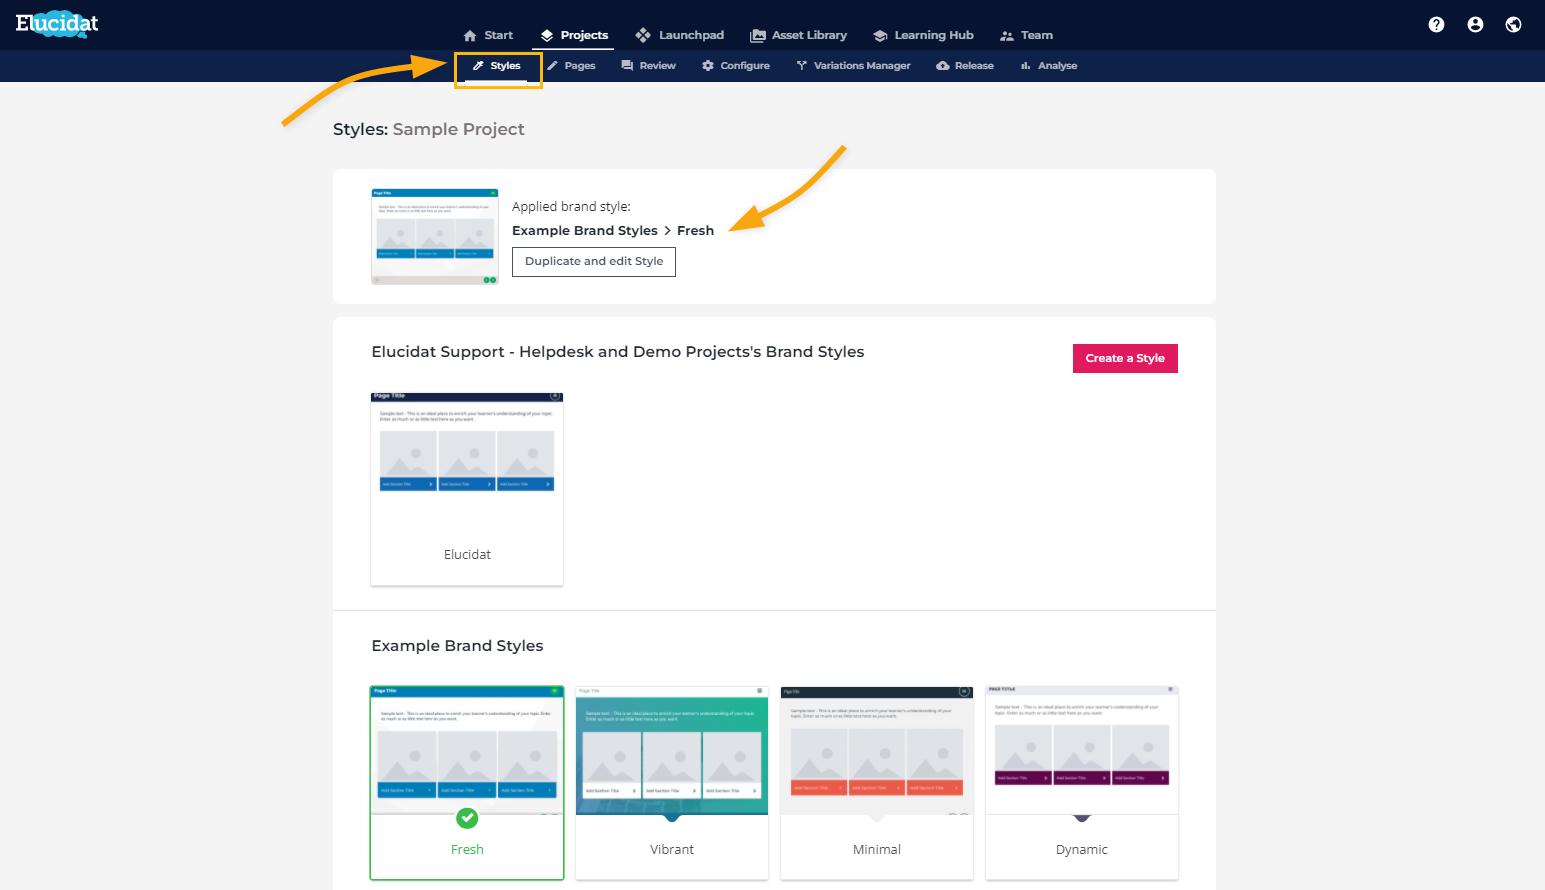Viewport: 1545px width, 890px height.
Task: Open the Analyse tab
Action: pos(1048,66)
